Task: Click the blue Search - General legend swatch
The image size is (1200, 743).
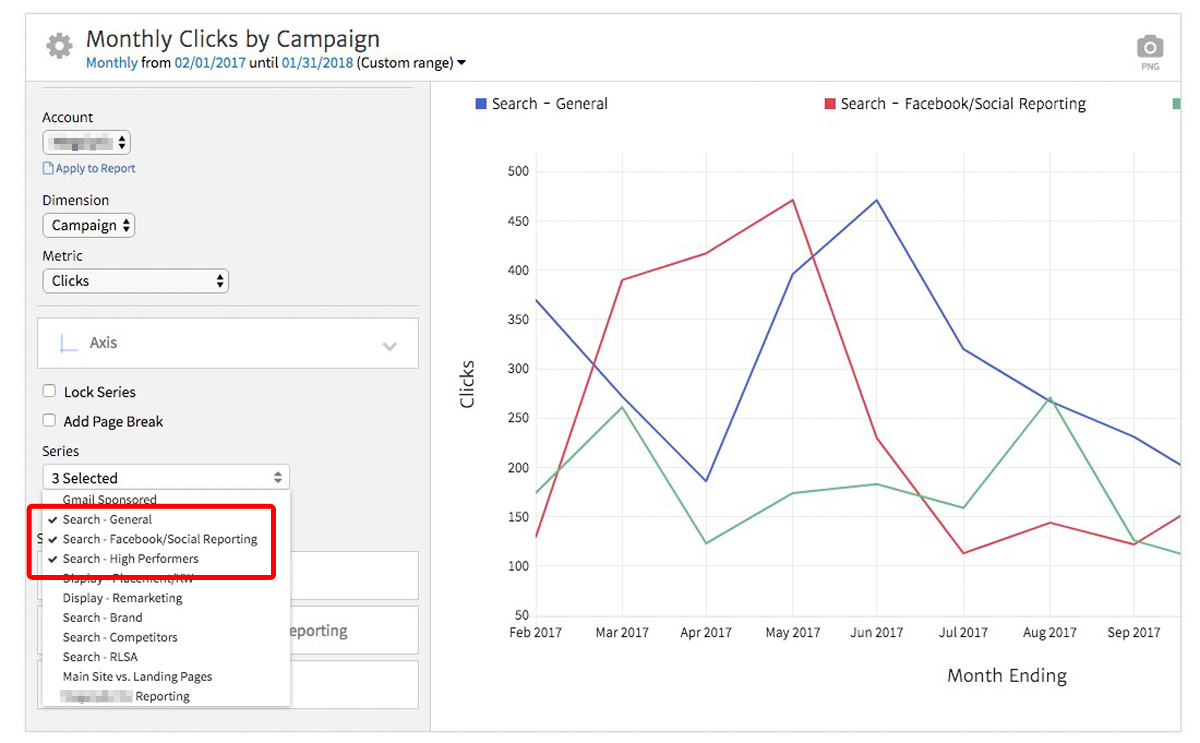Action: coord(481,104)
